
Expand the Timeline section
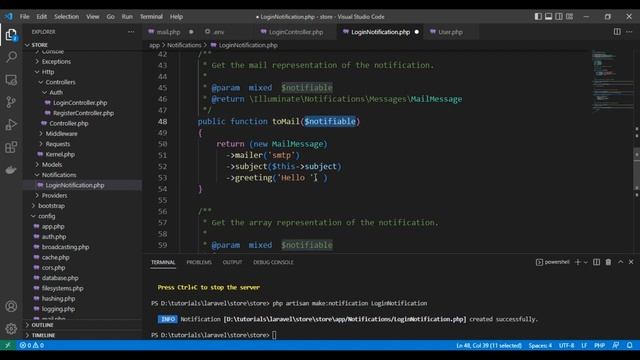click(x=43, y=335)
